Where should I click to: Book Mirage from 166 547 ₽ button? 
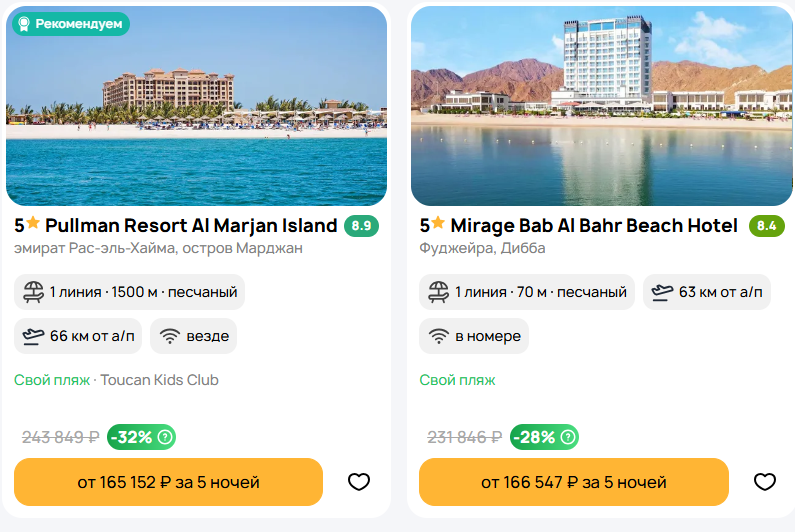573,482
